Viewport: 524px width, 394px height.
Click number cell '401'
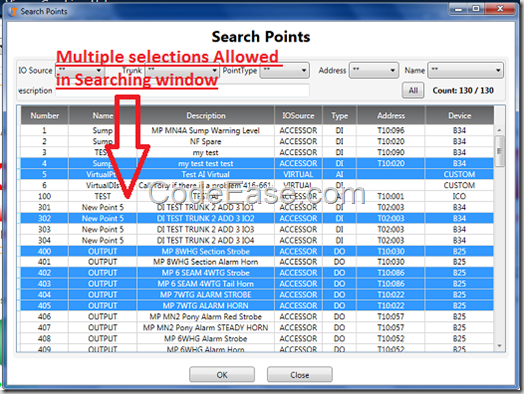tap(44, 262)
